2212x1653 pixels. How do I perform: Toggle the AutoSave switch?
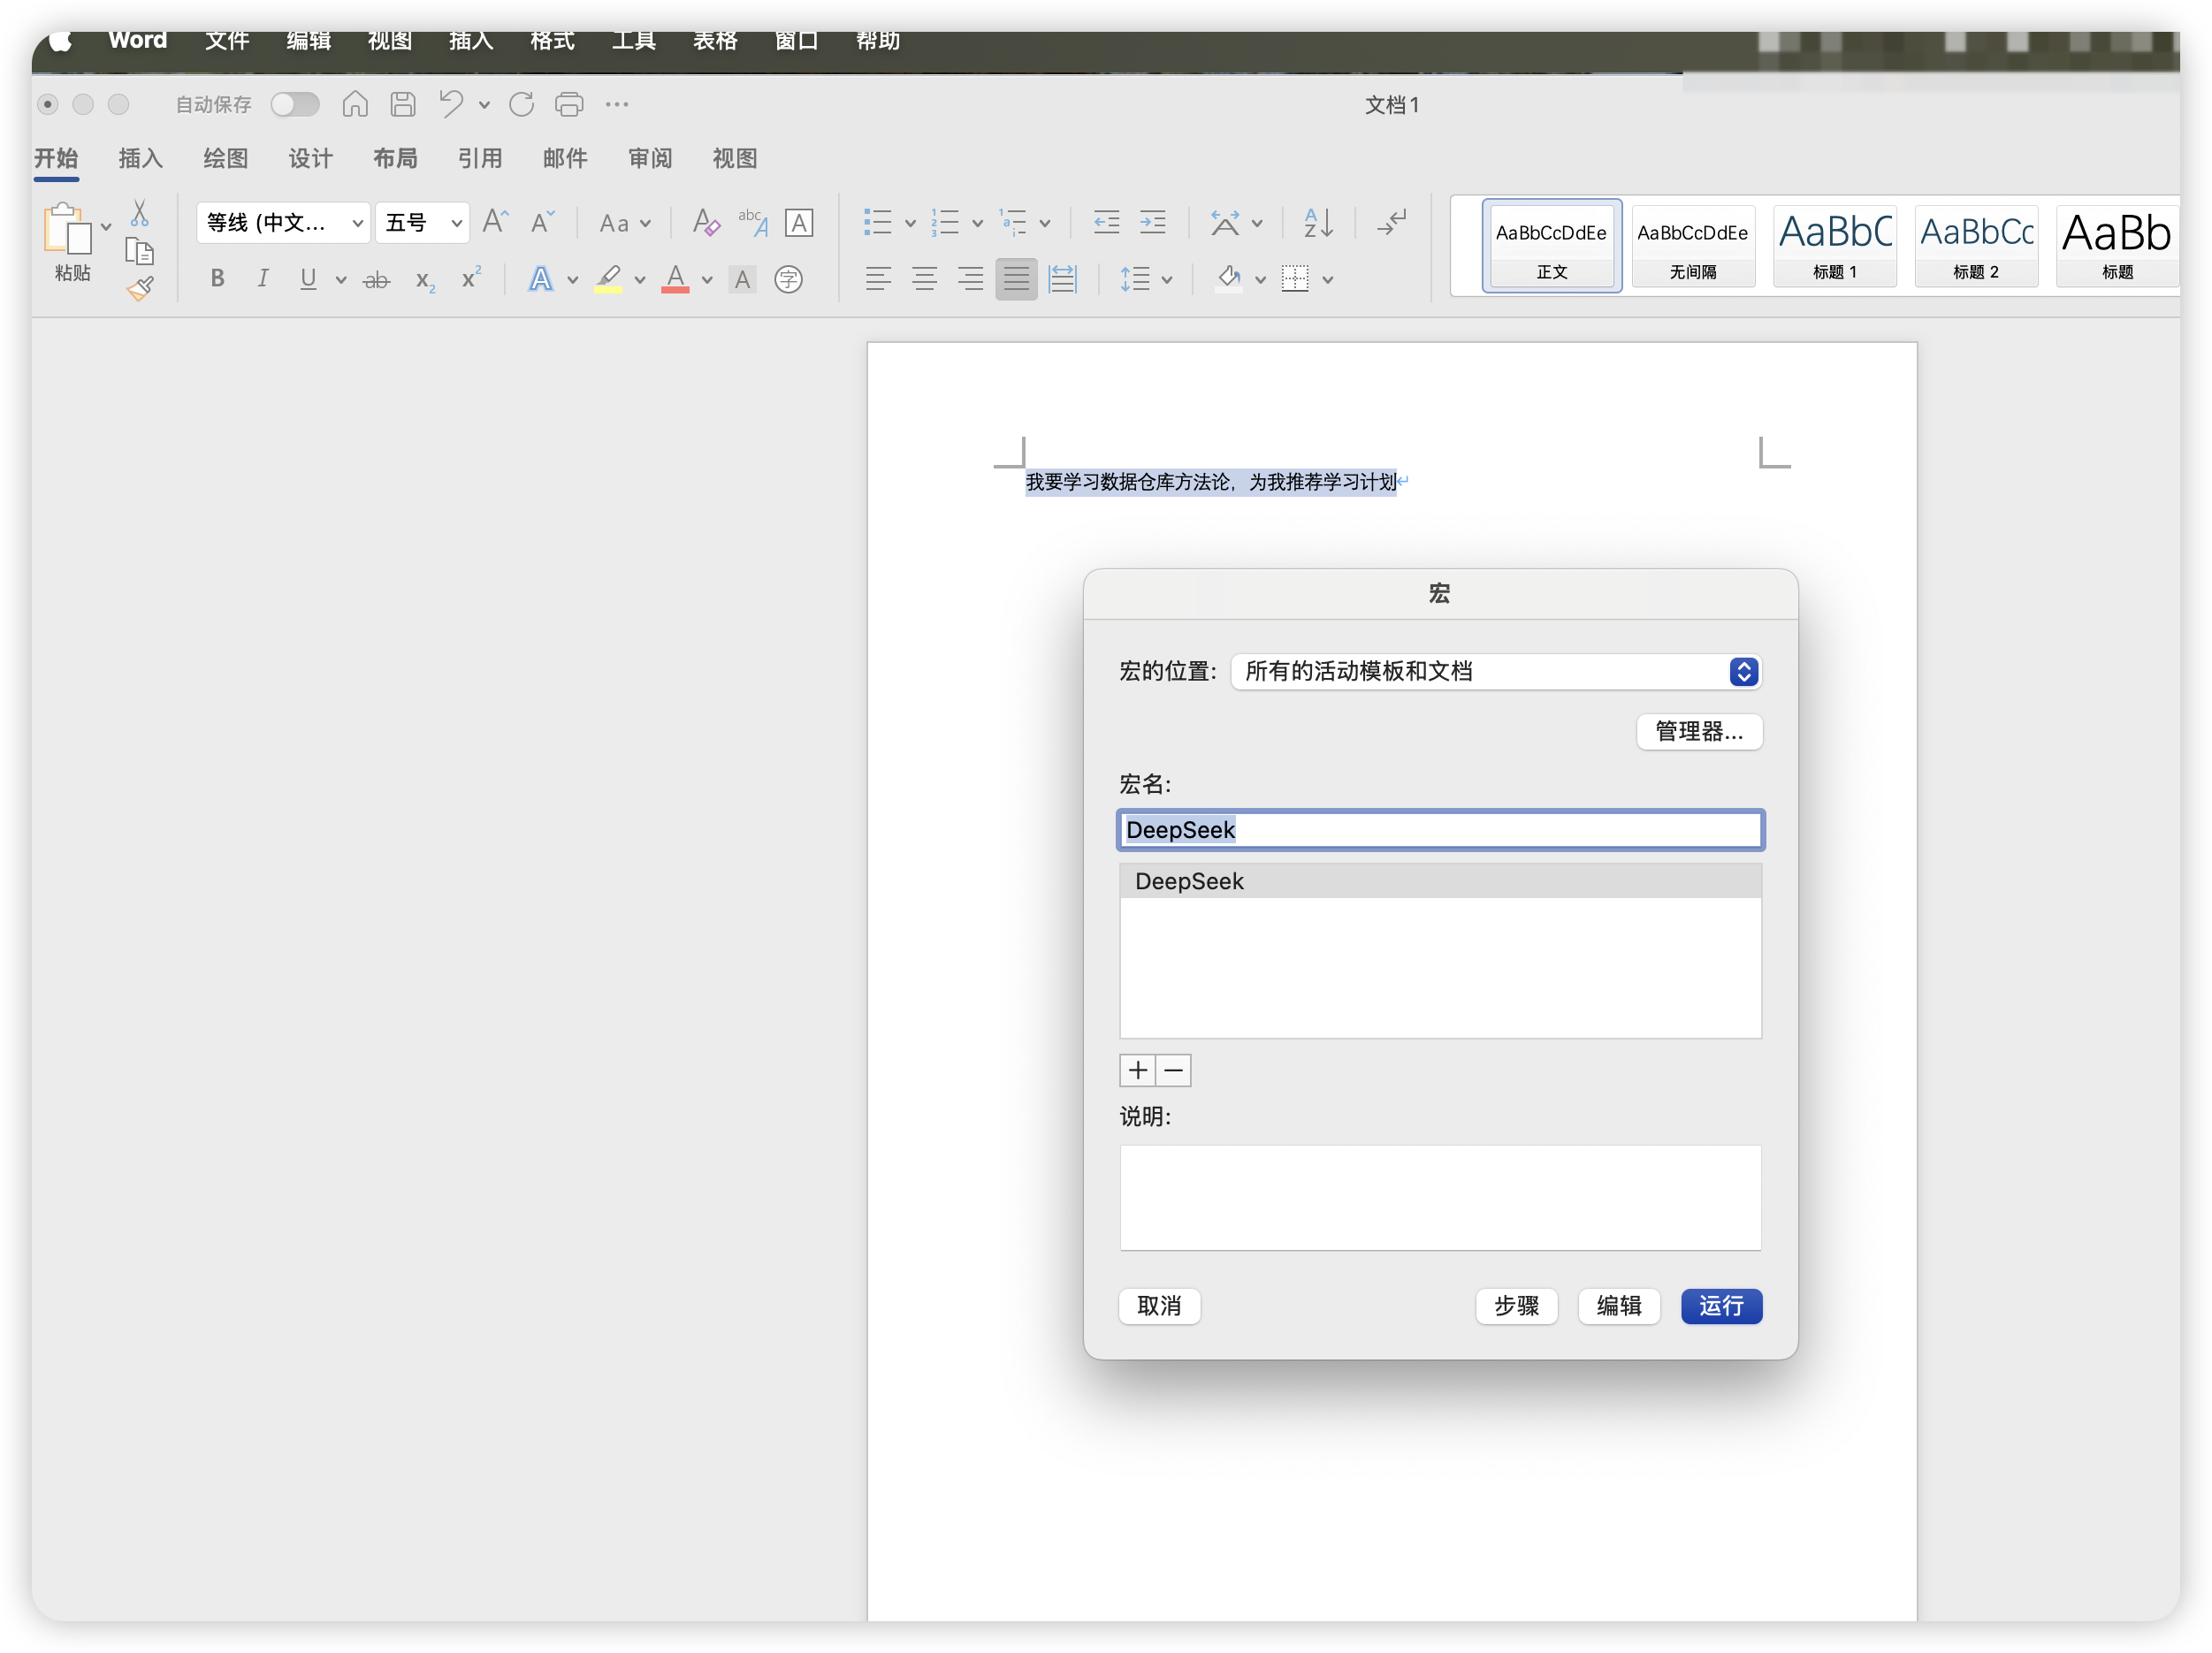[x=295, y=104]
